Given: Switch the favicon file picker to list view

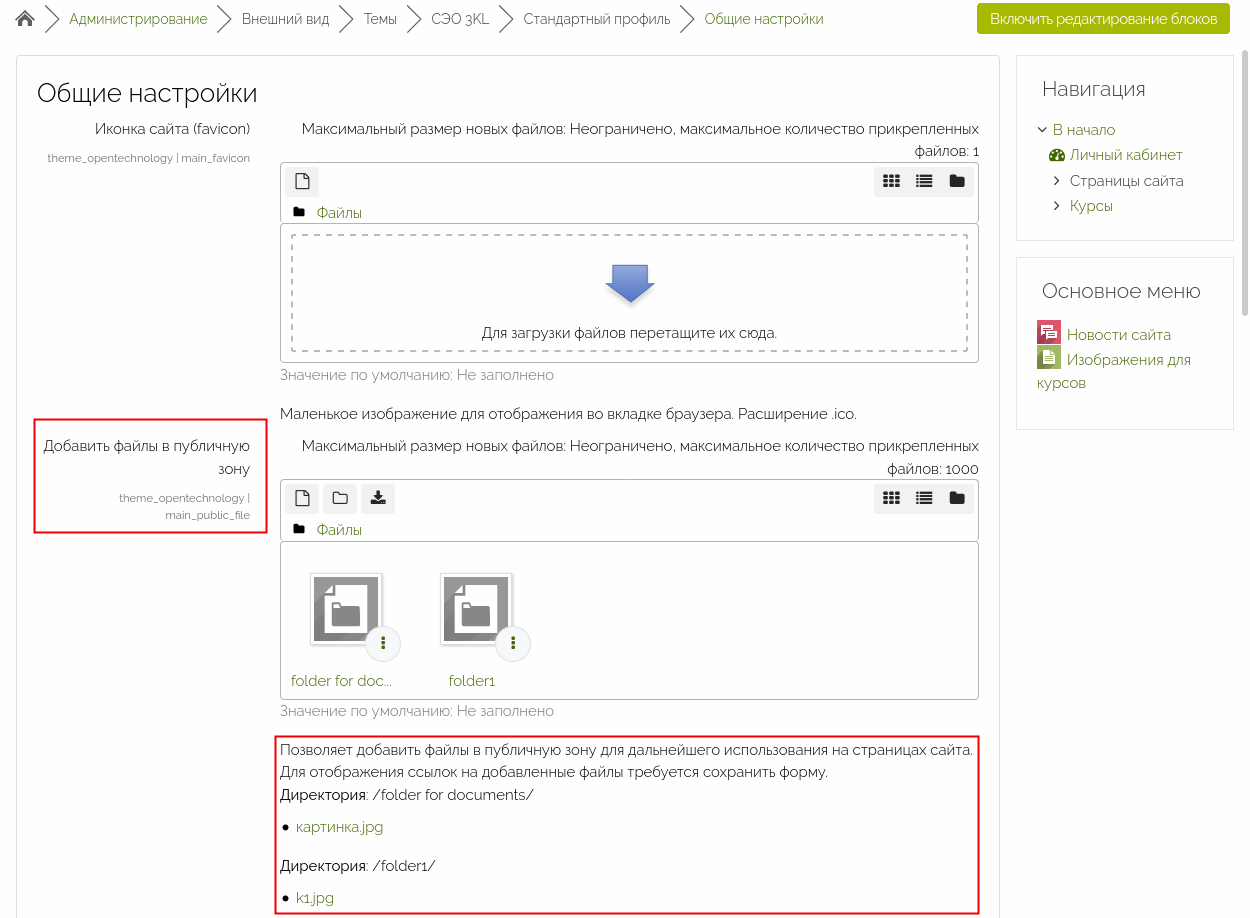Looking at the screenshot, I should click(x=924, y=181).
